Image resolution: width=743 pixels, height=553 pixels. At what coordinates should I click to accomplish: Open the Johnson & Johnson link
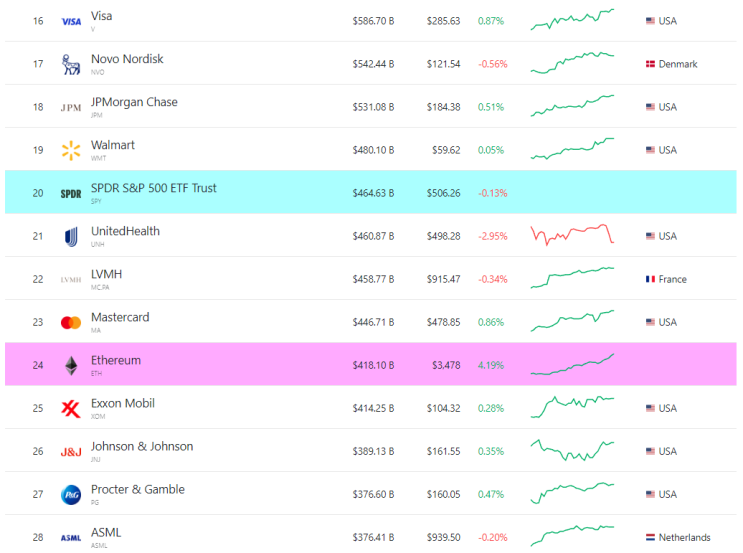click(142, 446)
